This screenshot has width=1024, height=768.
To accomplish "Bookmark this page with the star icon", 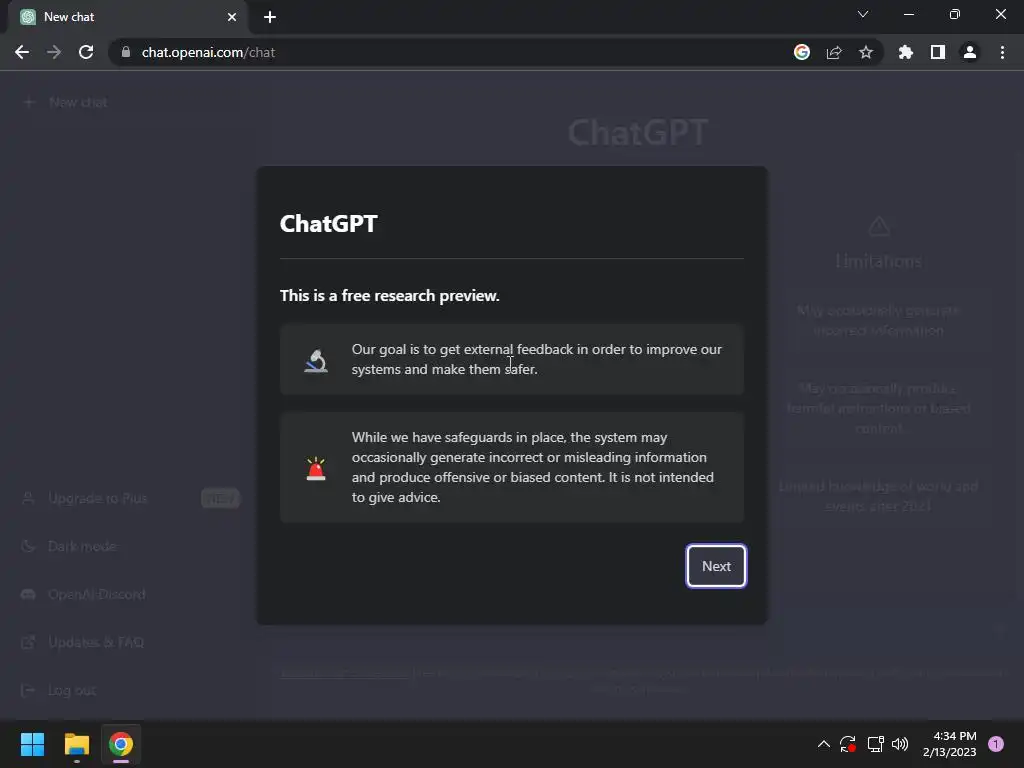I will pos(866,52).
